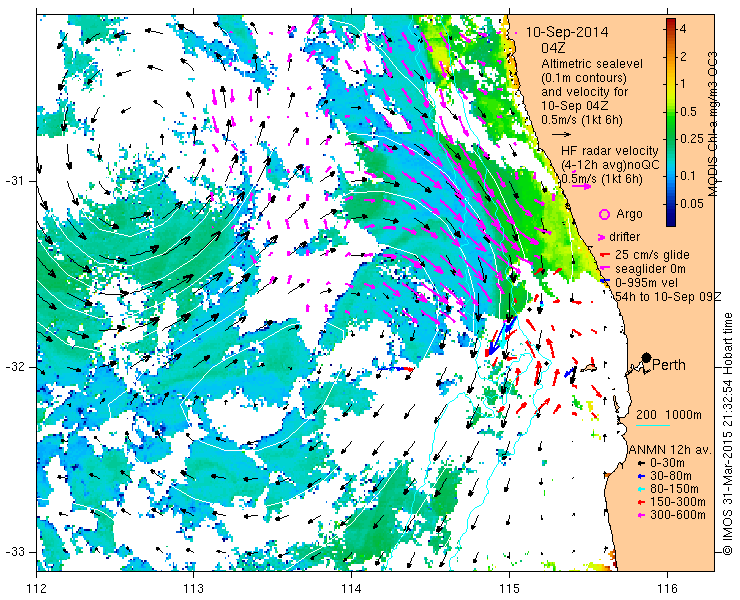Click the '(4-12h avg)noQC' text
740x600 pixels.
(x=610, y=165)
